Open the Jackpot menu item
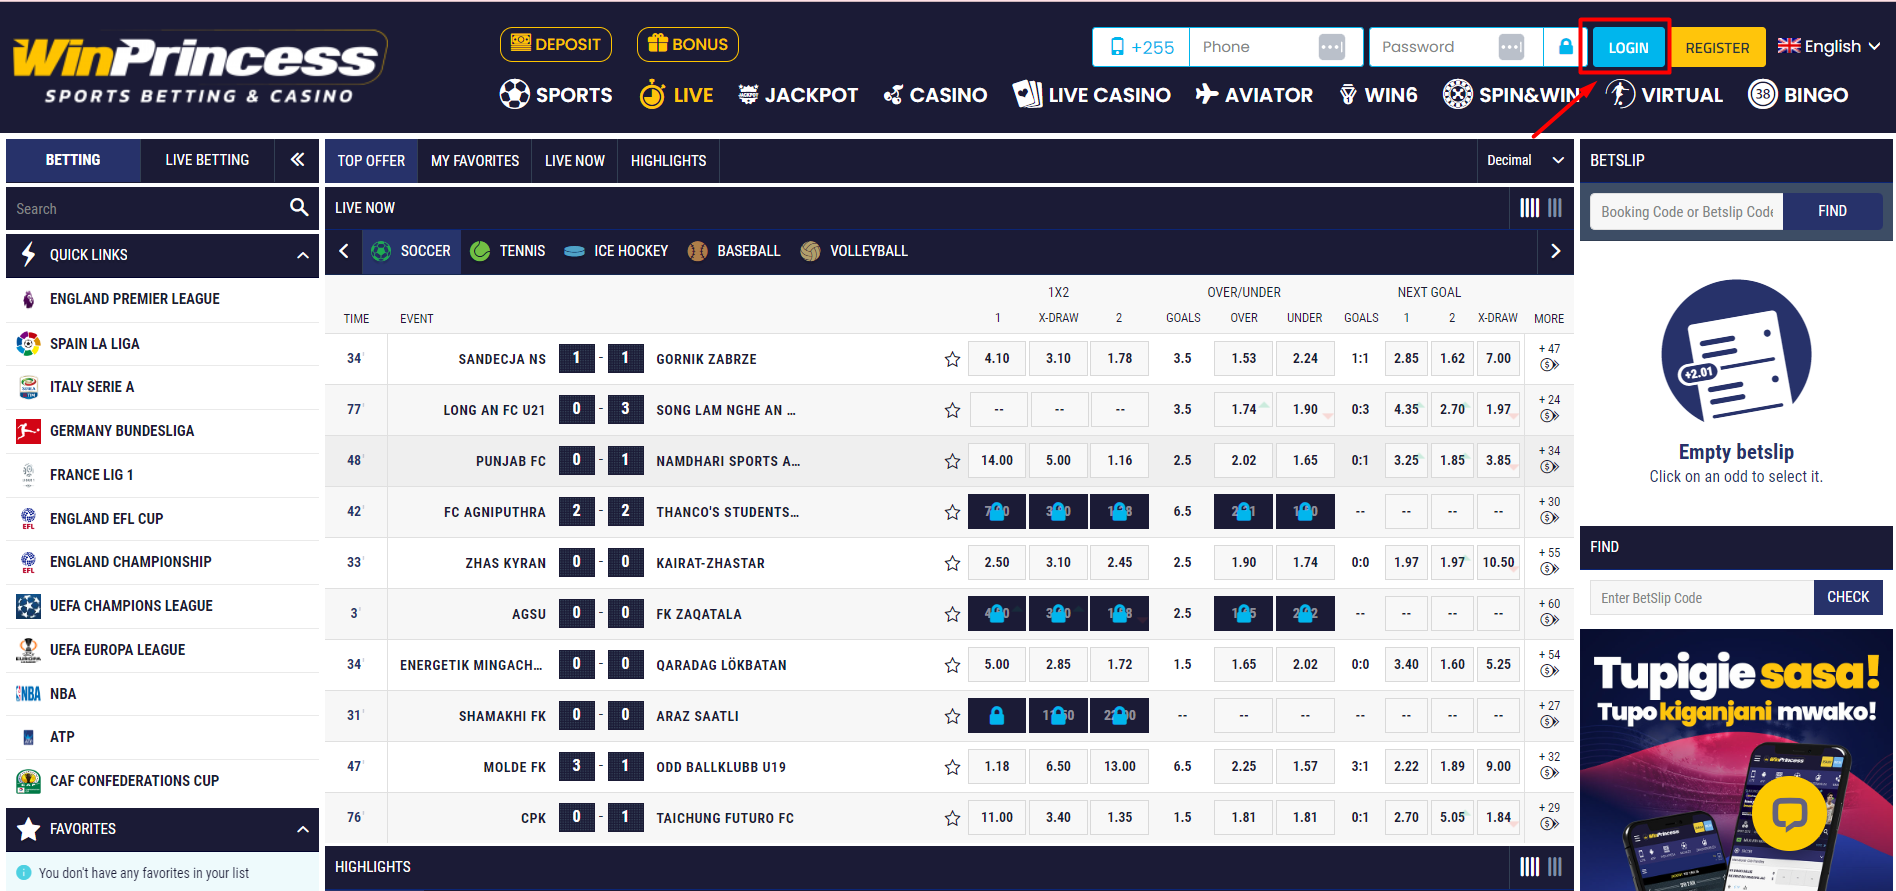 coord(798,95)
